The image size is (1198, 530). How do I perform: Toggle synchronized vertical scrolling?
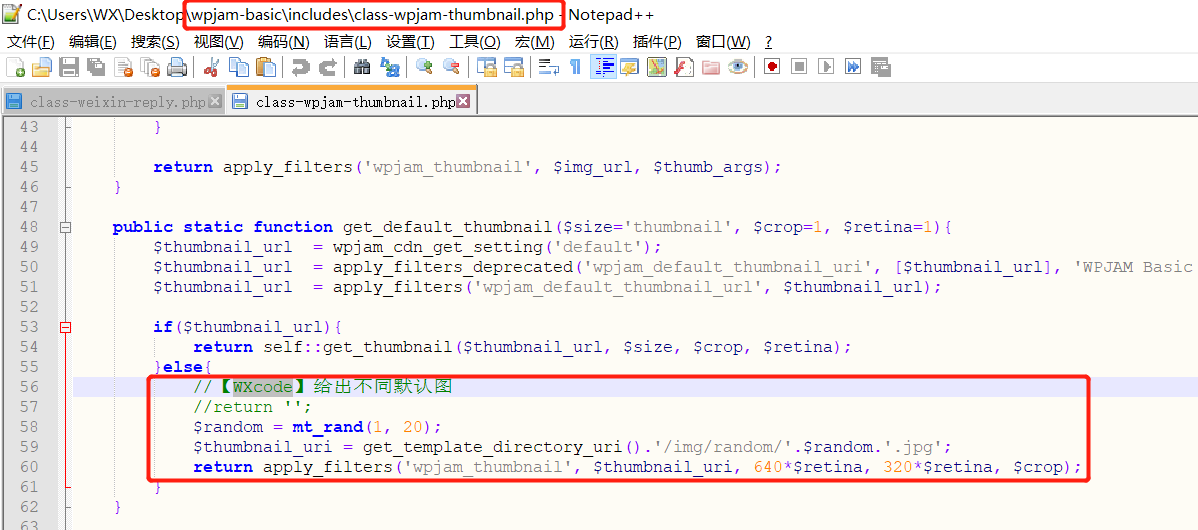(487, 67)
